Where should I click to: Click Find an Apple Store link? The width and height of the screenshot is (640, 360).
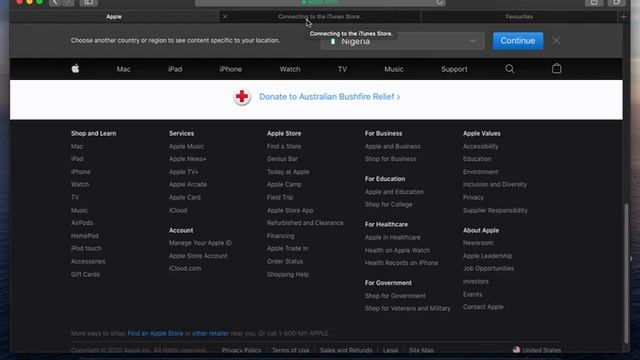(x=156, y=333)
